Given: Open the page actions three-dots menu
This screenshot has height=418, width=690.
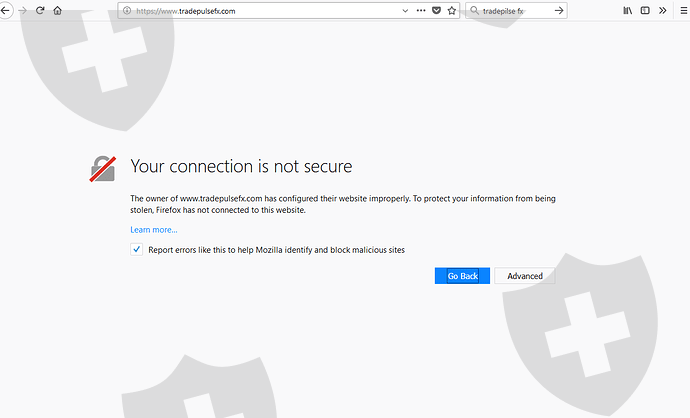Looking at the screenshot, I should point(420,10).
